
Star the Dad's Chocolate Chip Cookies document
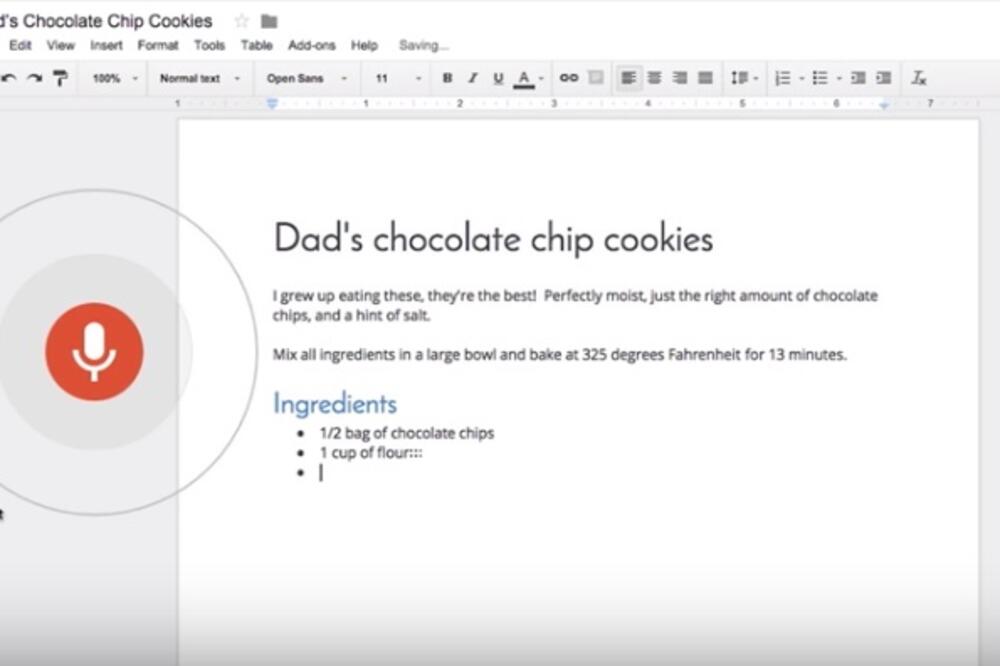point(240,20)
